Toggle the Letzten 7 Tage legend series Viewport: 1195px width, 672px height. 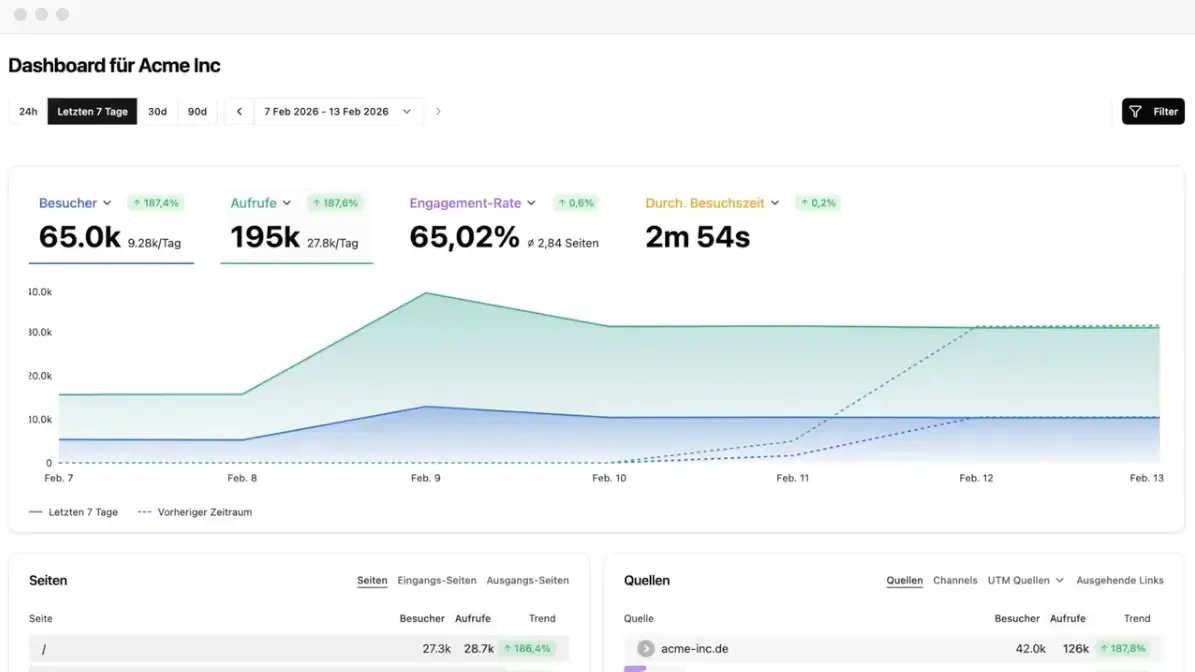coord(74,512)
